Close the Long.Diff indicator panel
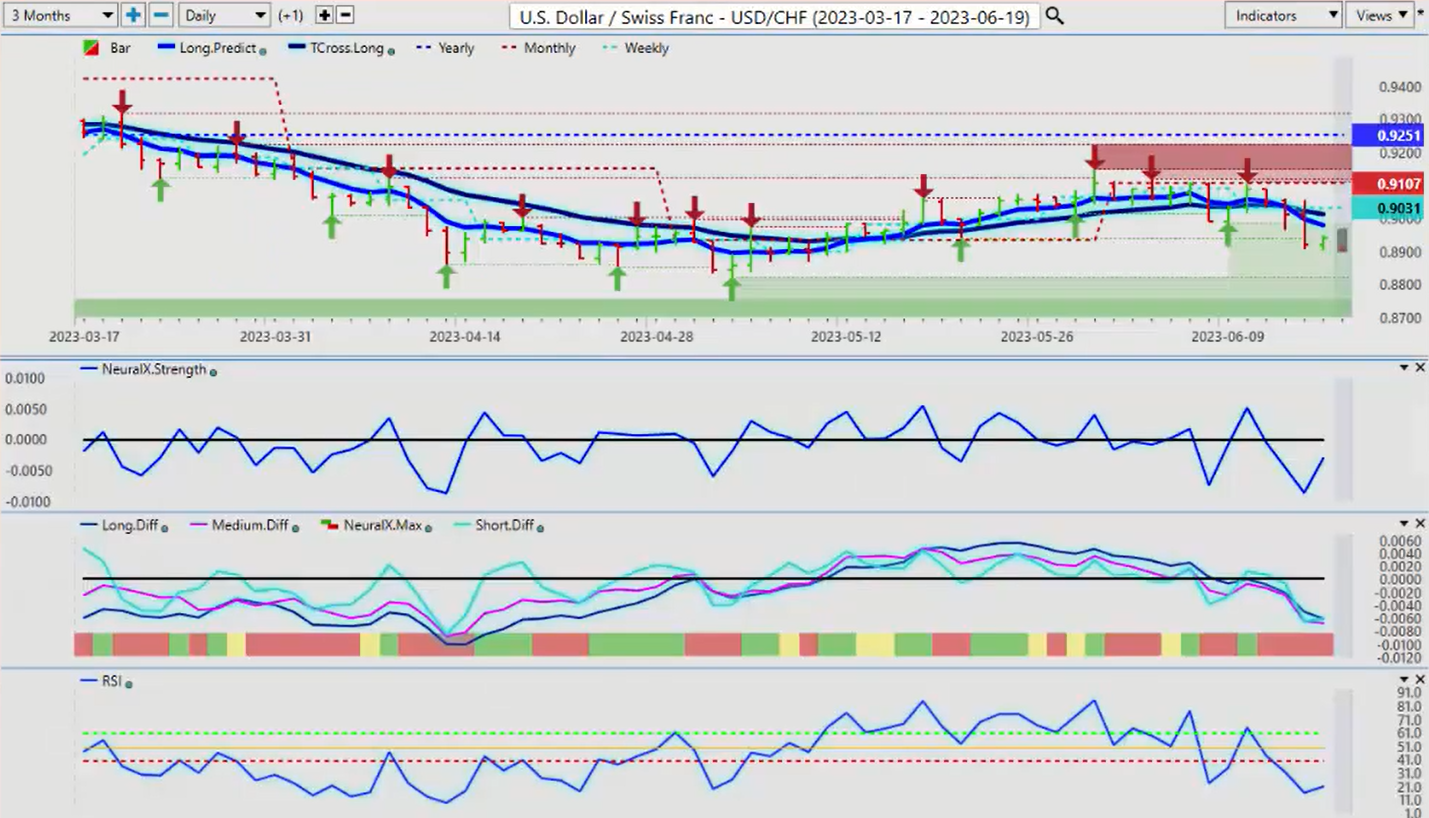This screenshot has height=818, width=1429. (1420, 523)
